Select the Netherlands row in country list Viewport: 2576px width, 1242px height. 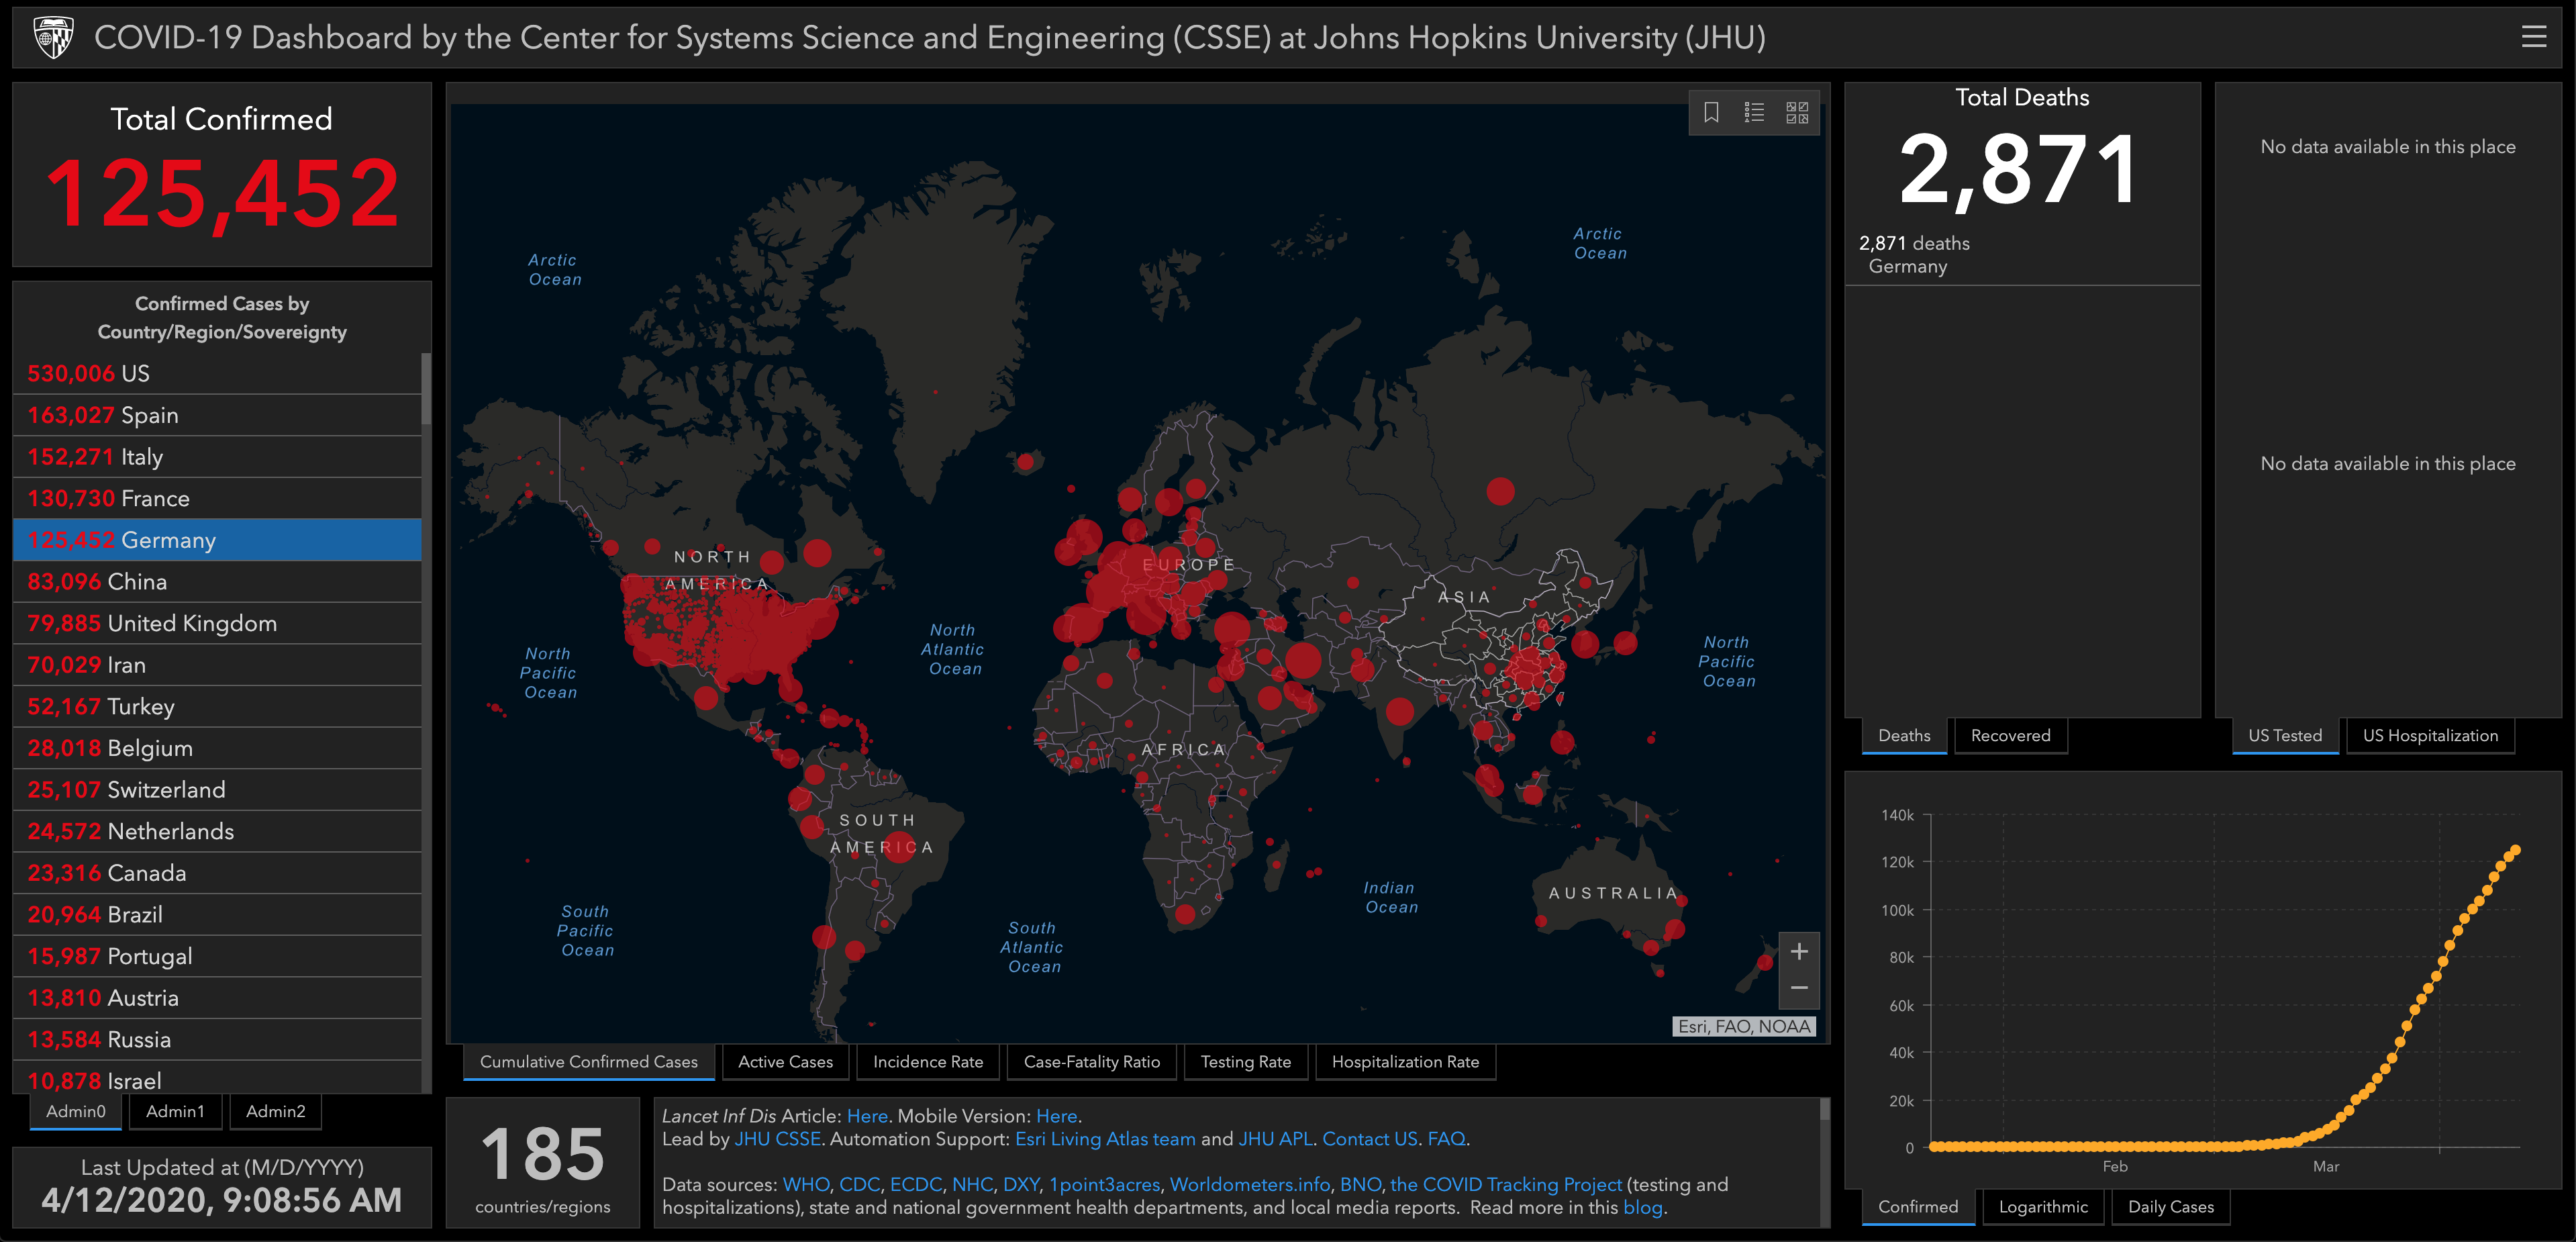coord(217,831)
